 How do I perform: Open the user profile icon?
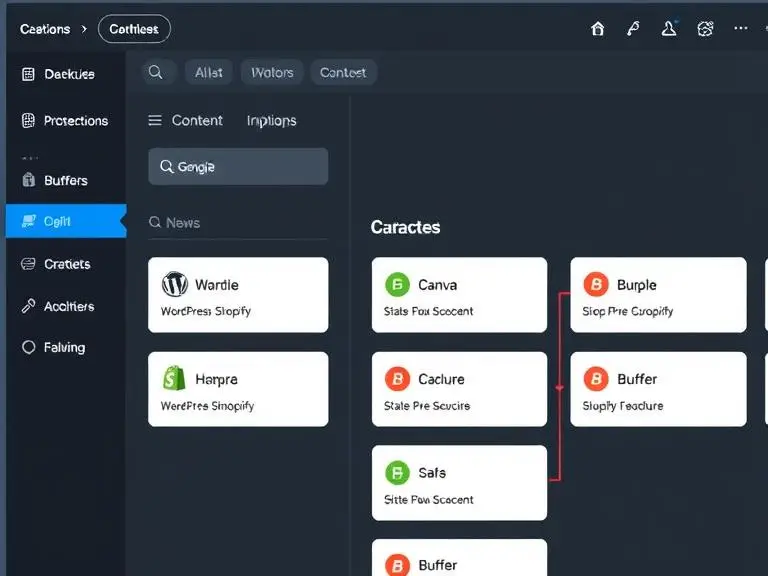(x=669, y=28)
